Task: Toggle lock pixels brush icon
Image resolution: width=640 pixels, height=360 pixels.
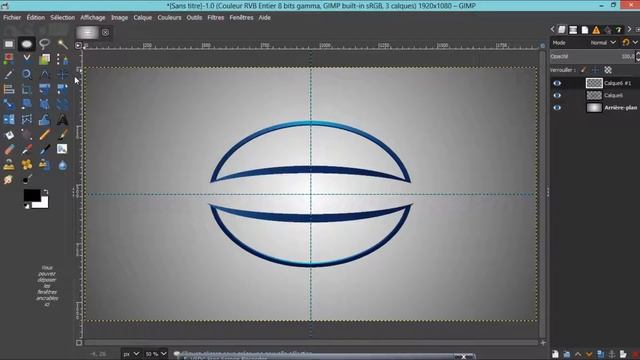Action: pyautogui.click(x=584, y=70)
